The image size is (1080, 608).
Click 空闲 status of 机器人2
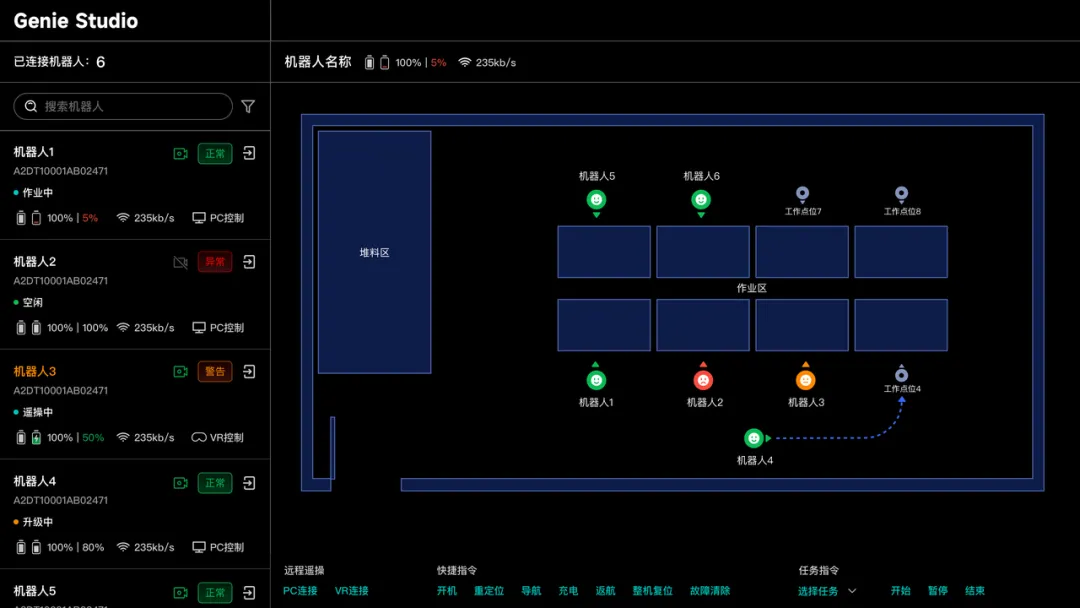click(x=28, y=302)
